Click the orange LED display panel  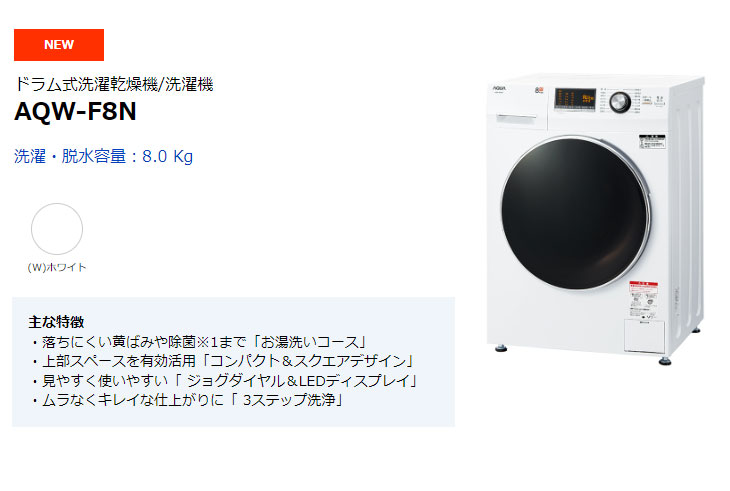pos(575,99)
